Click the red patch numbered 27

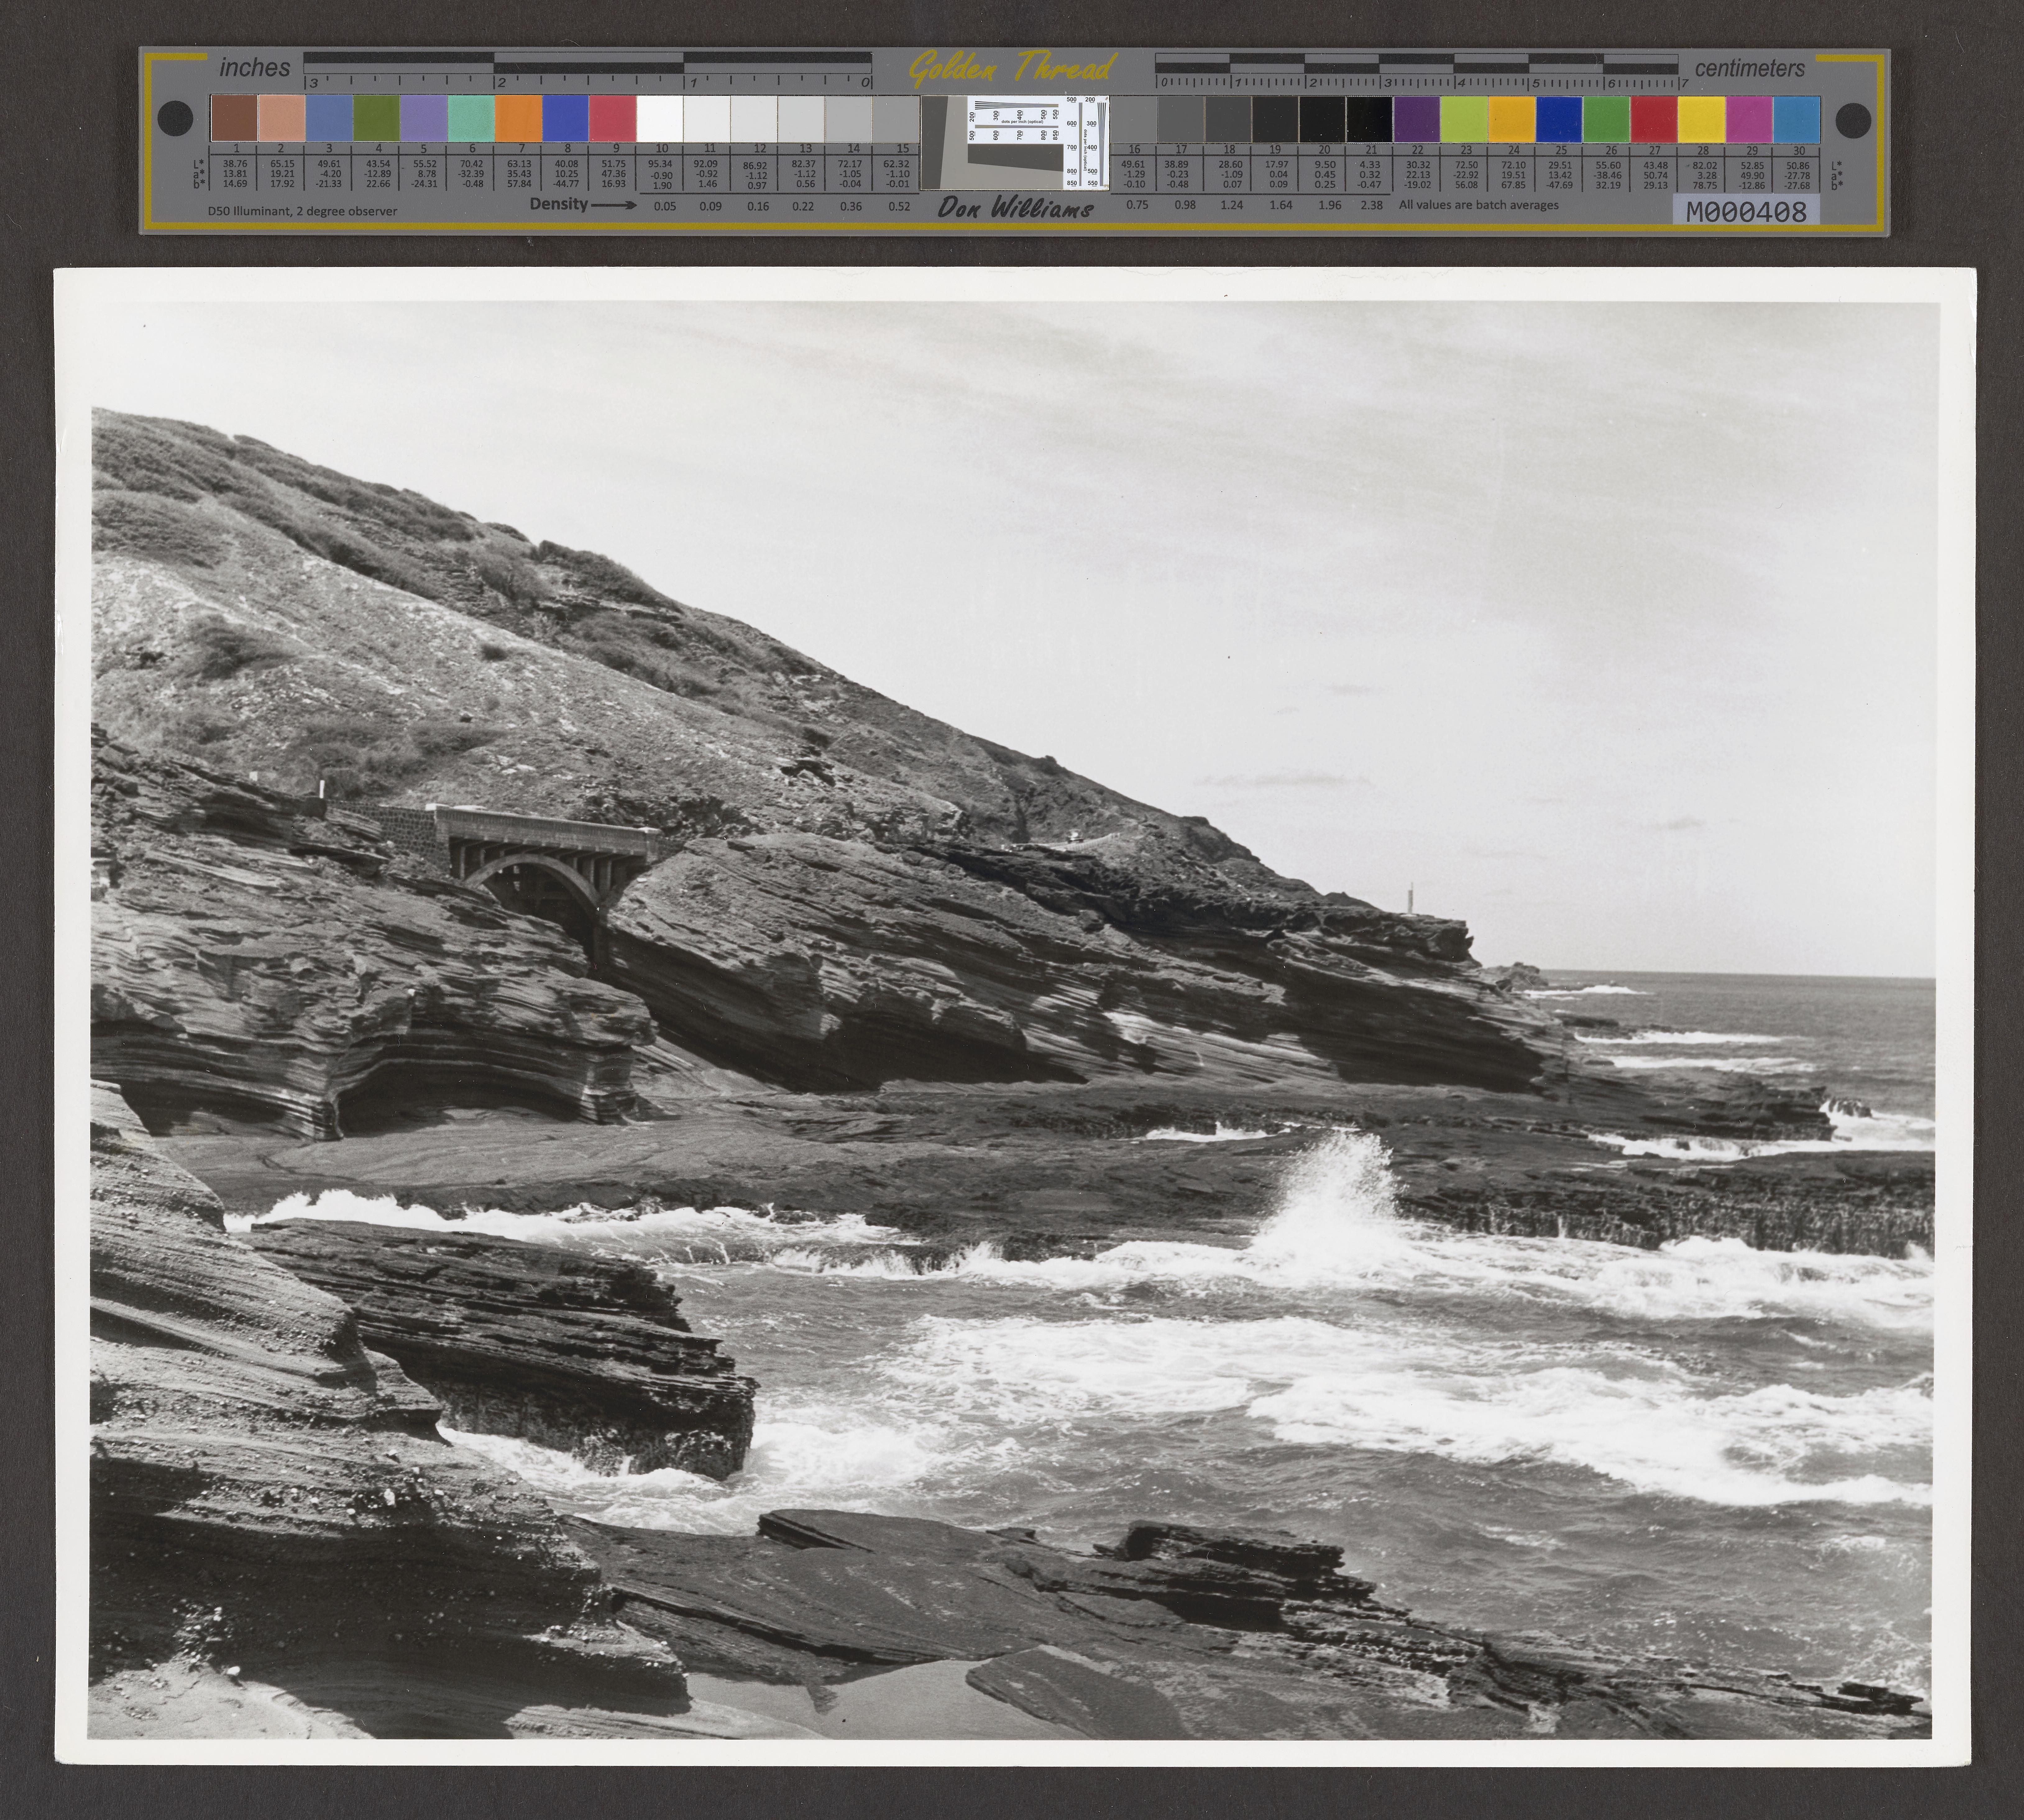tap(1654, 118)
